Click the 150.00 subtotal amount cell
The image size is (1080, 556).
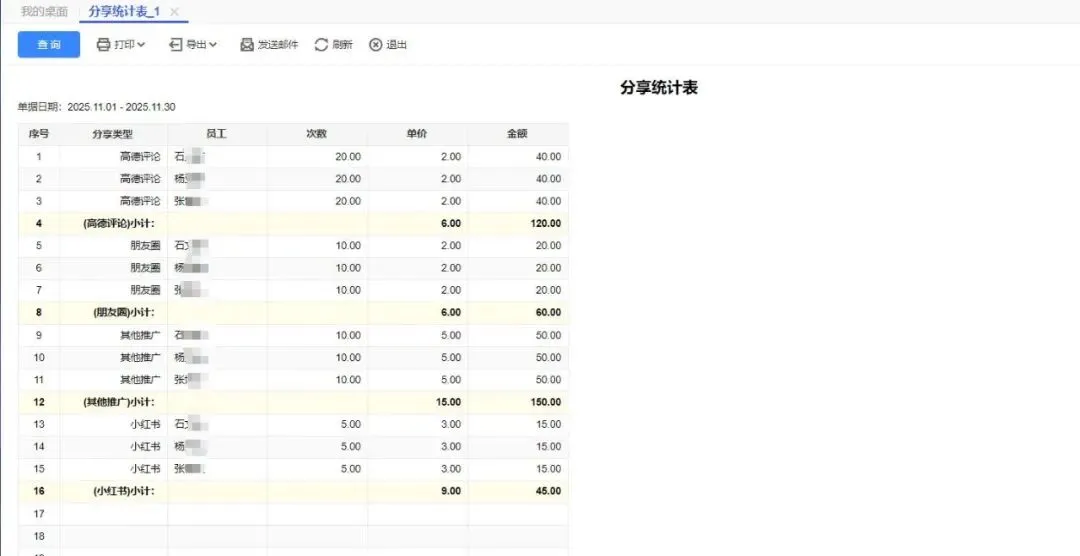[545, 402]
